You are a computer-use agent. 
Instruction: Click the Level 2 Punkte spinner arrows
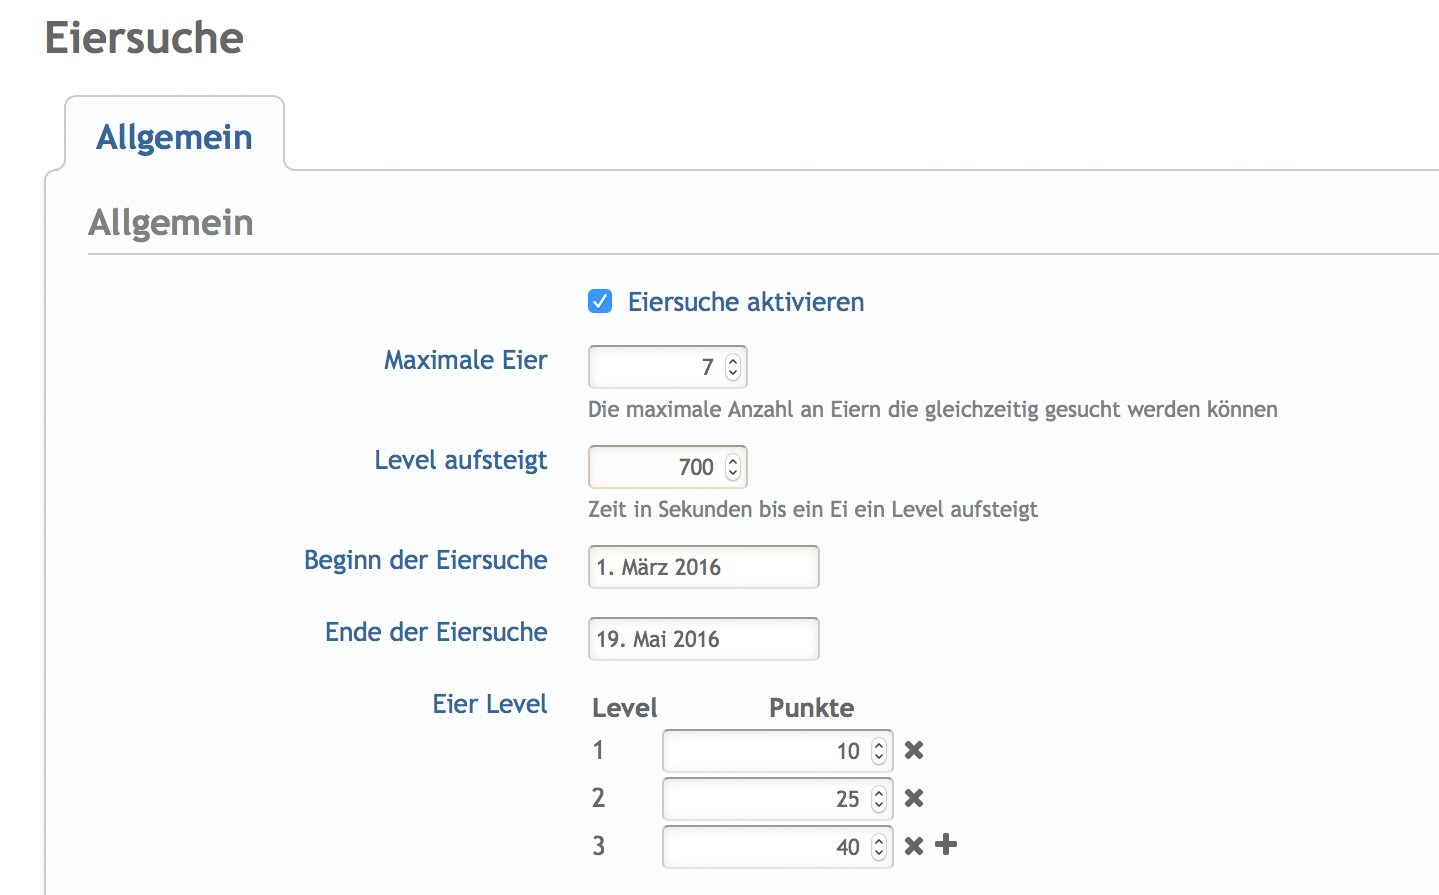tap(879, 799)
